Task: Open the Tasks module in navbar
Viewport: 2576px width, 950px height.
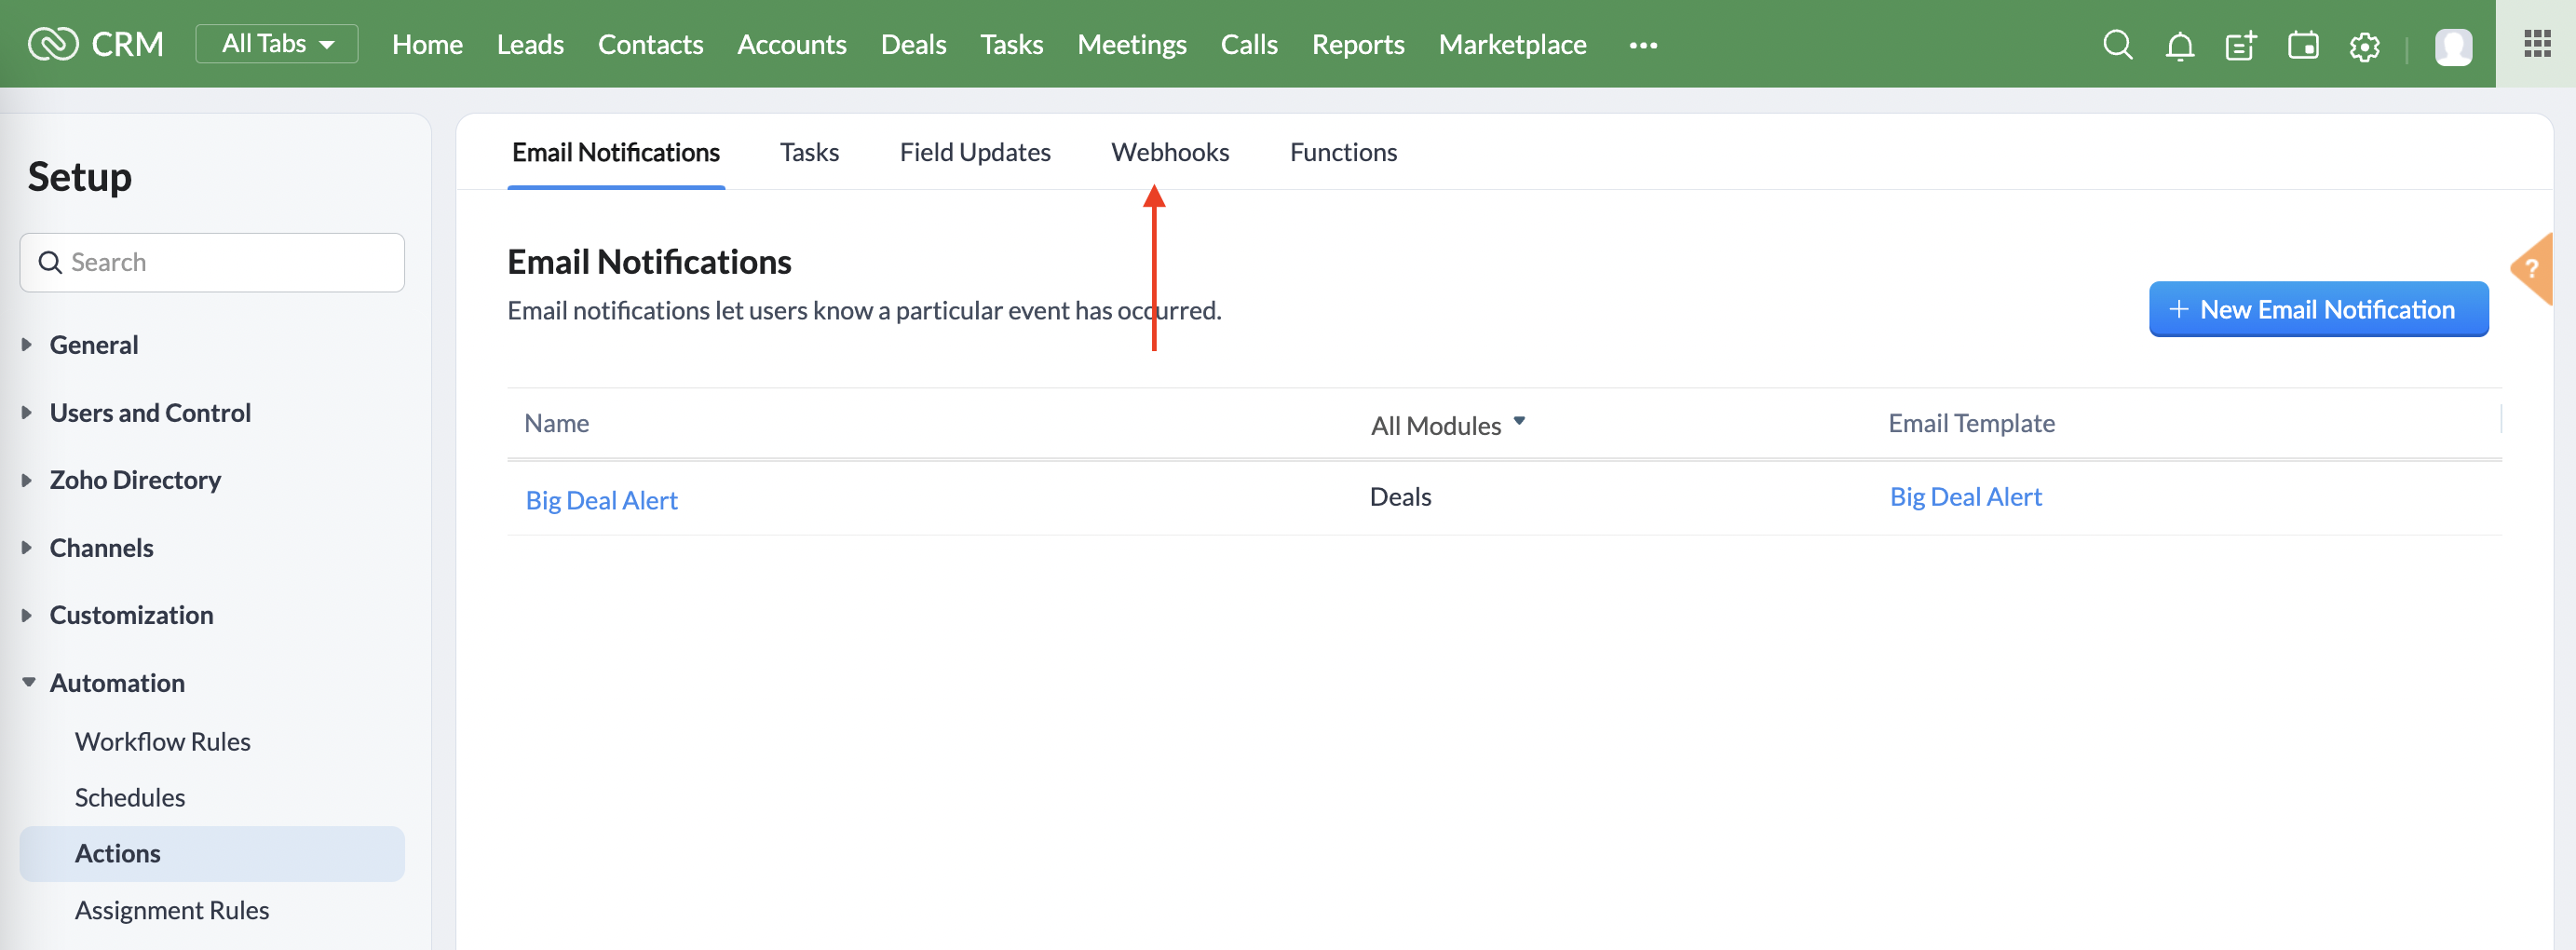Action: click(1011, 44)
